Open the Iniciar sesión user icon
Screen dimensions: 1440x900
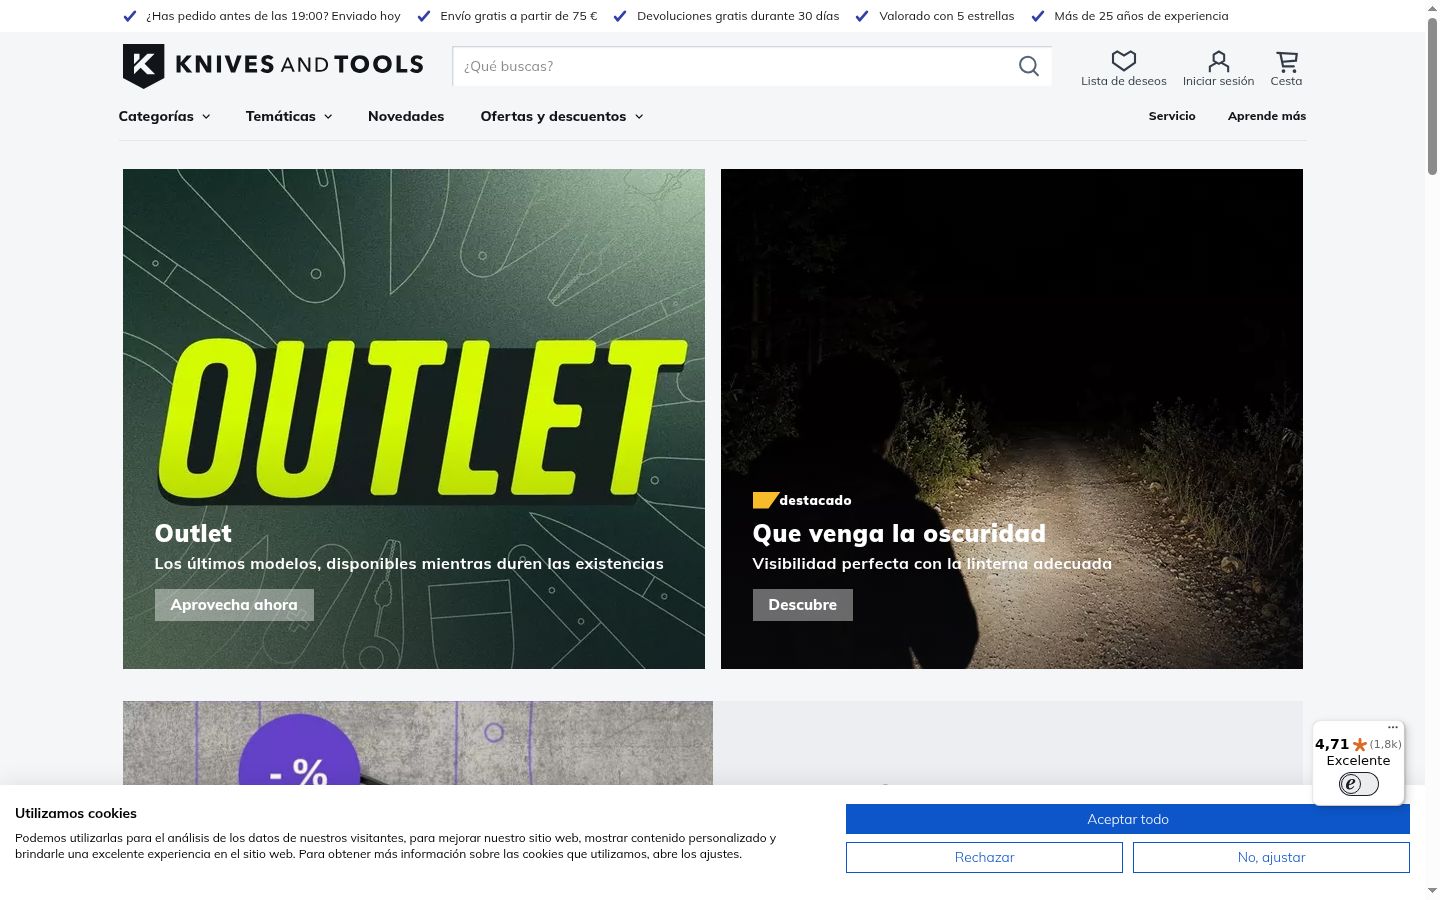coord(1218,61)
